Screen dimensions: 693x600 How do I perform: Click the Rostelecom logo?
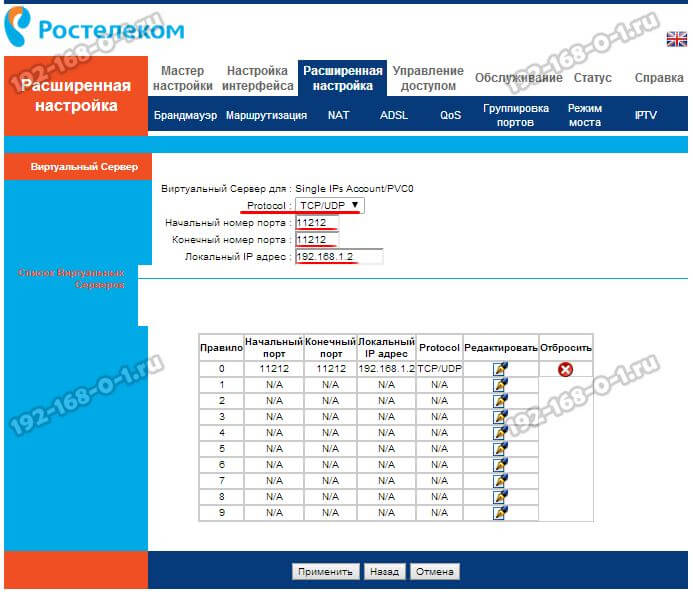click(x=94, y=27)
